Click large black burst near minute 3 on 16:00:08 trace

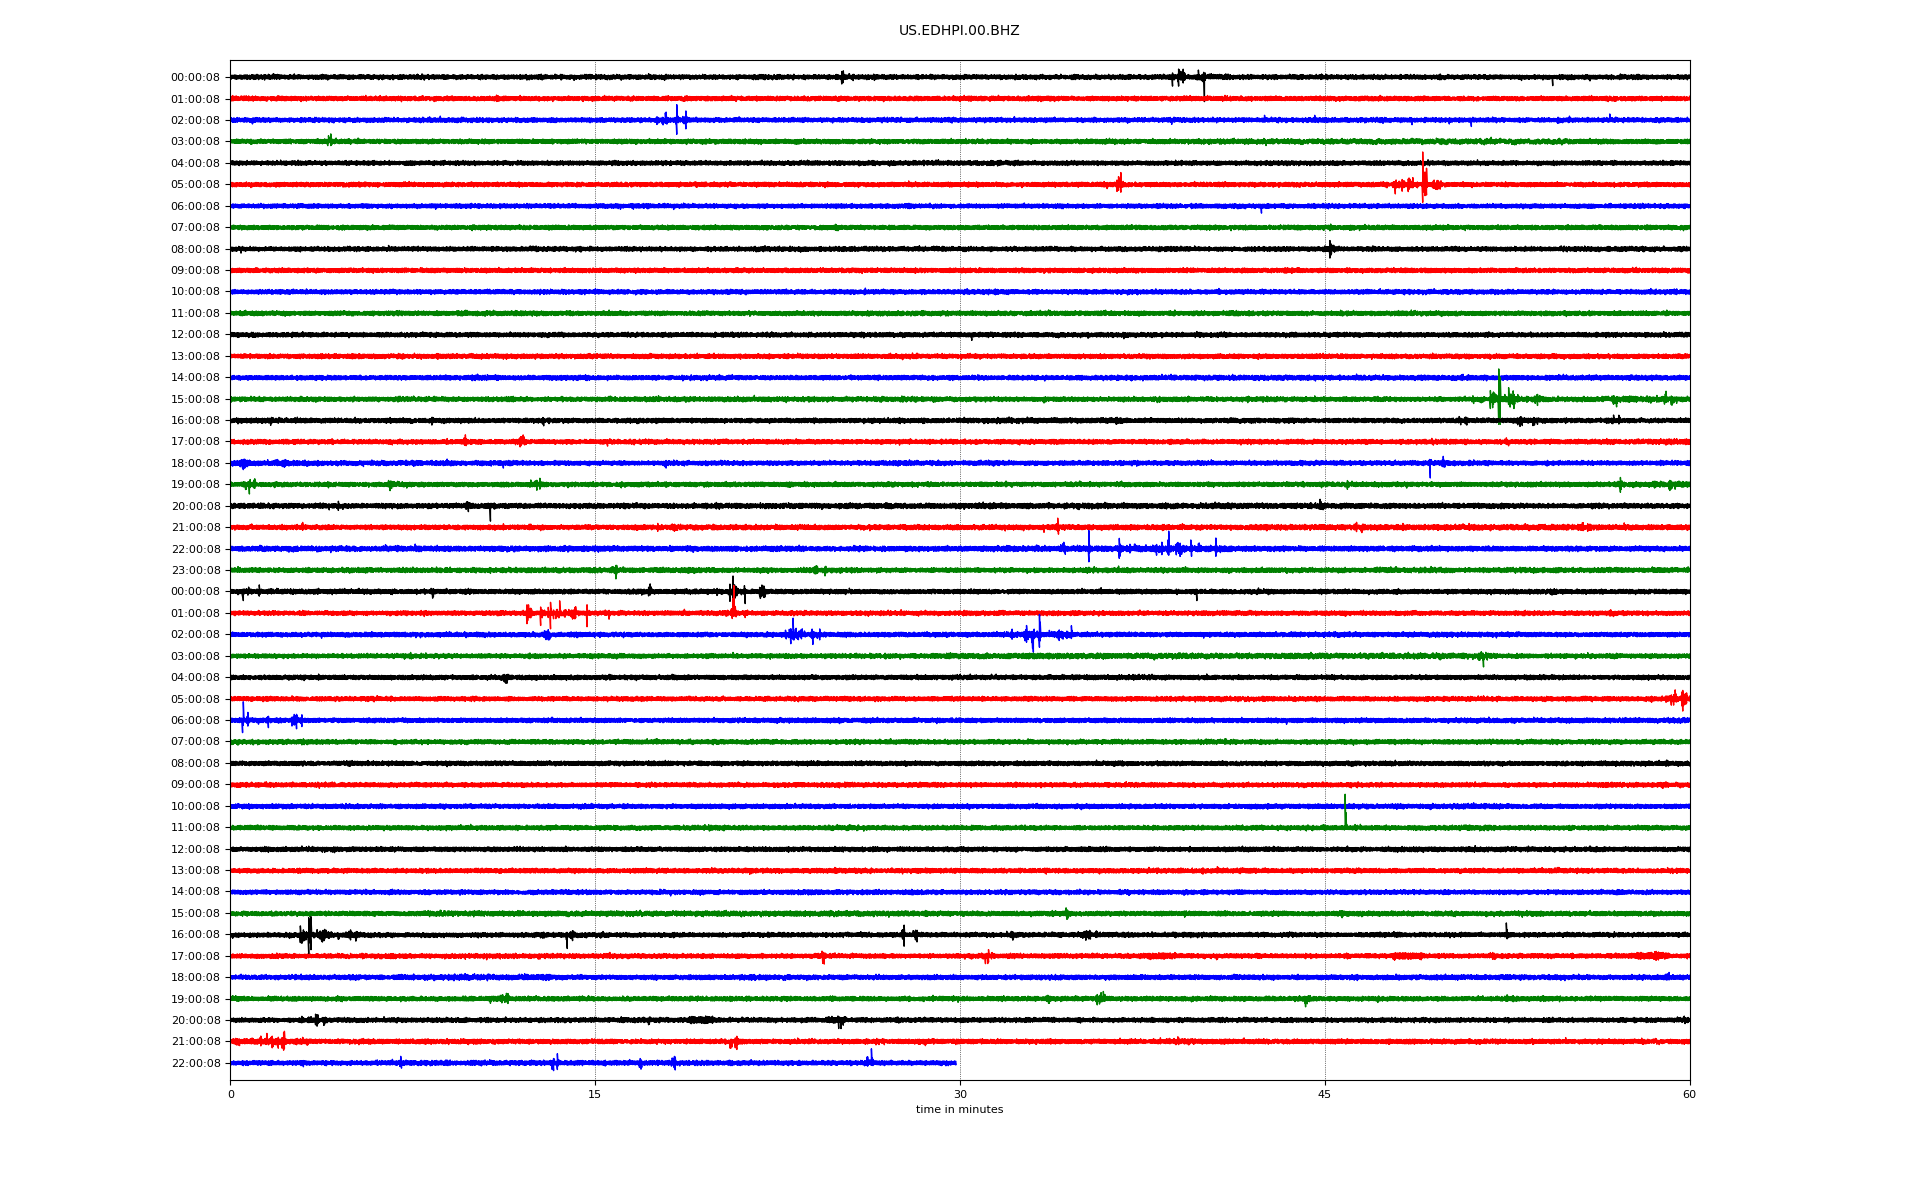[x=309, y=934]
